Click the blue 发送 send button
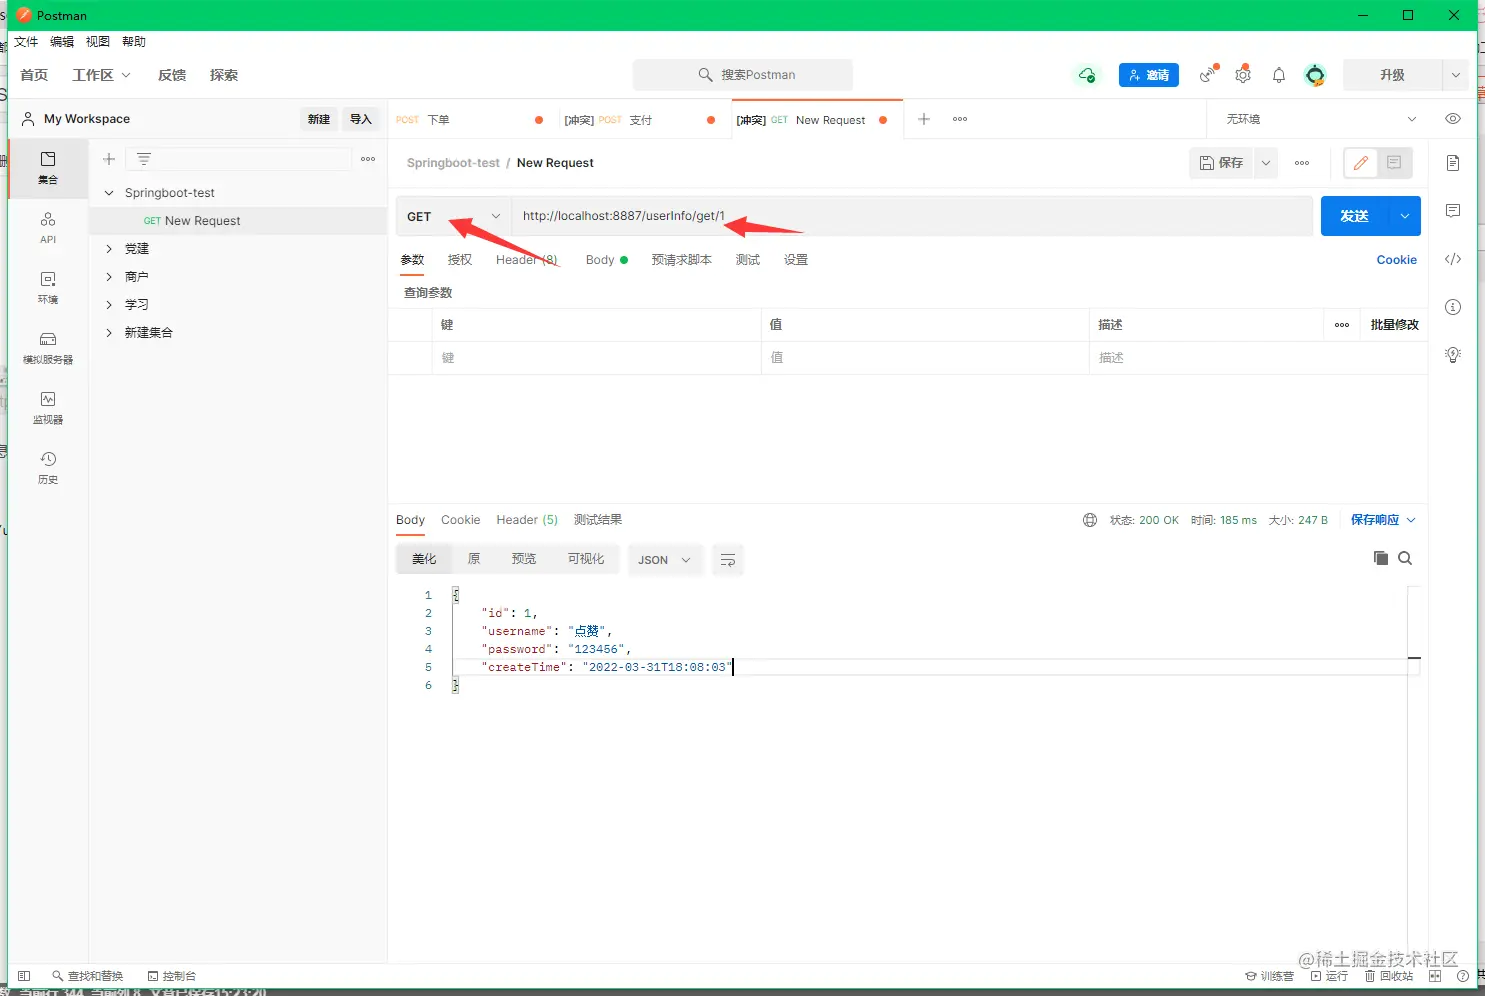This screenshot has height=996, width=1485. 1355,216
